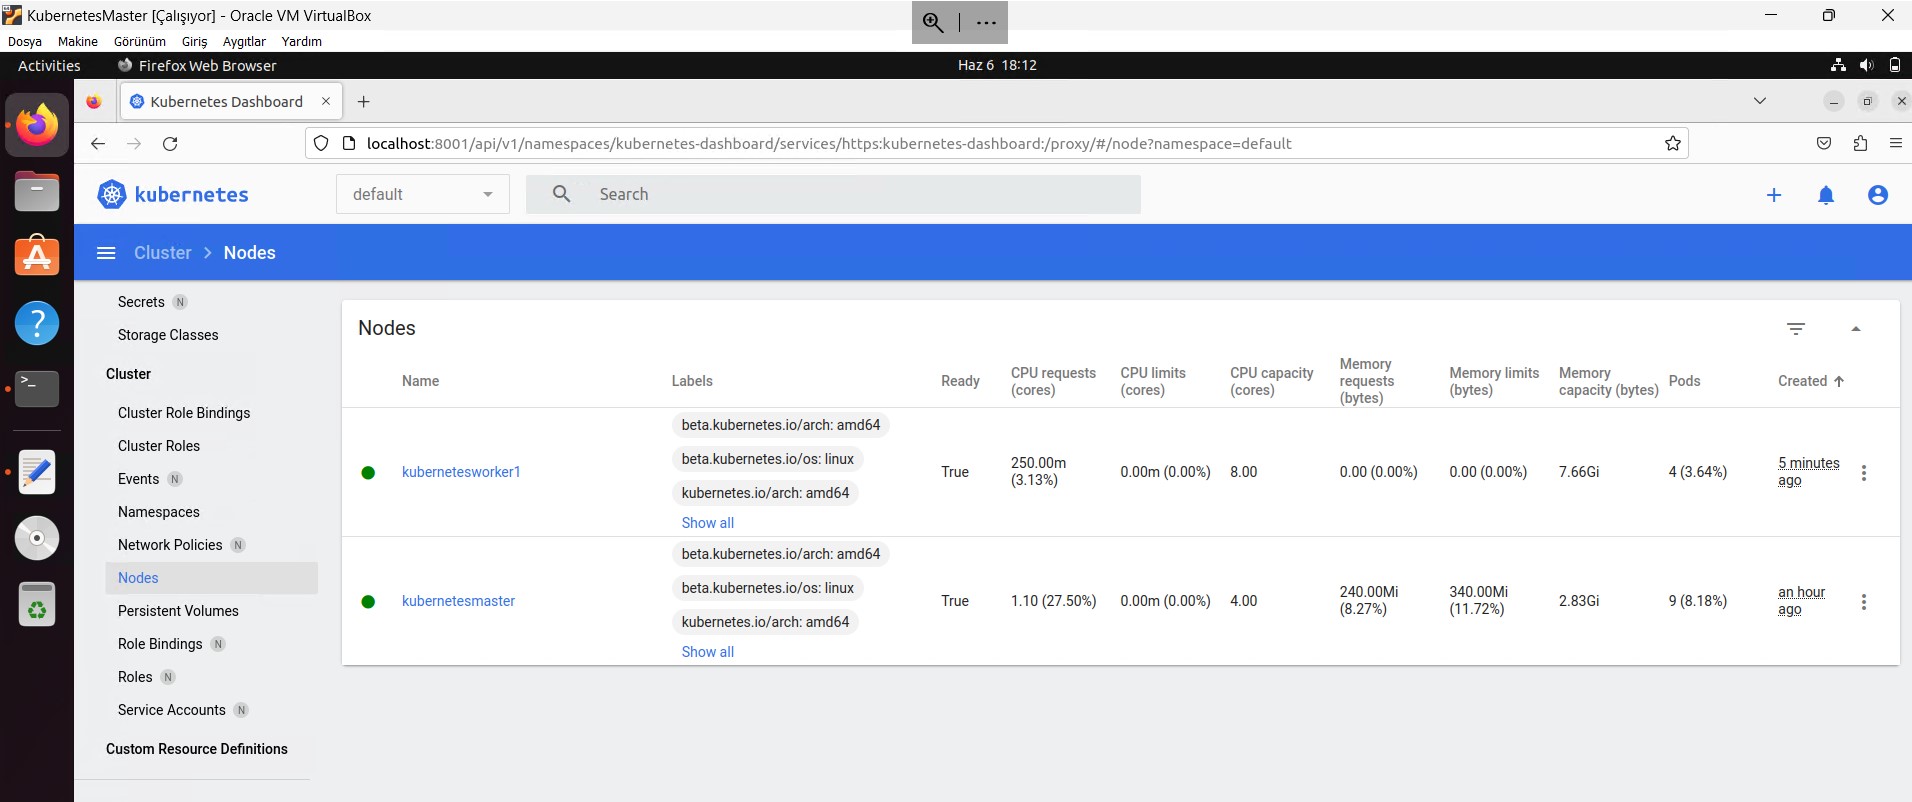Open the Dosya menu in VirtualBox

25,41
